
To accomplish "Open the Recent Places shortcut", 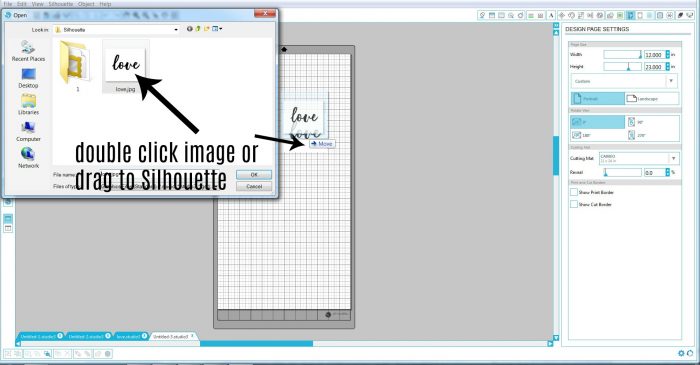I will pos(28,50).
